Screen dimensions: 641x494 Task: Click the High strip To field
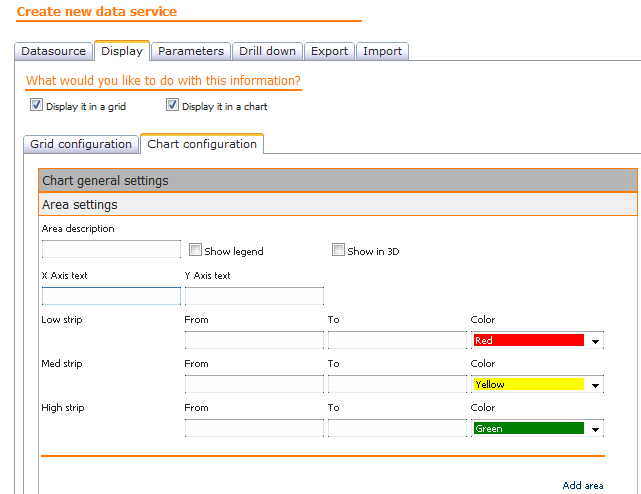397,428
